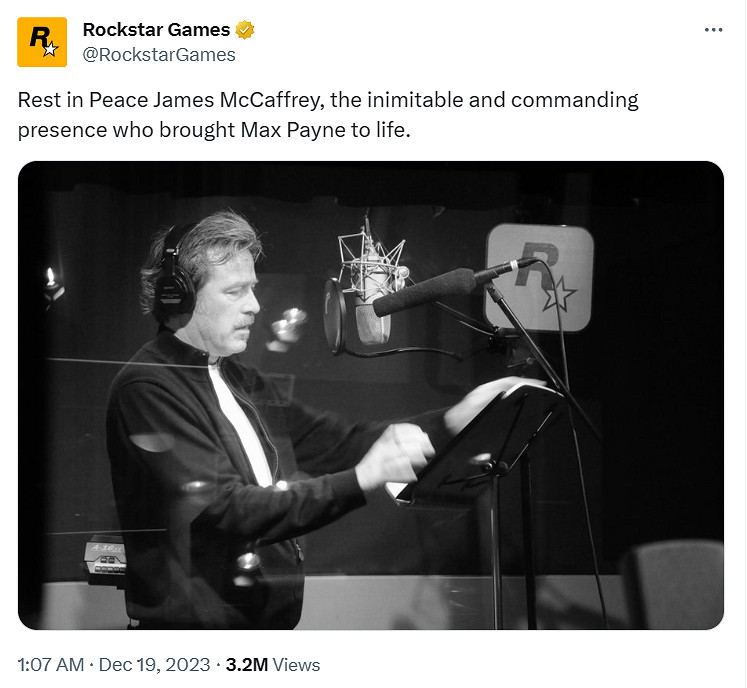
Task: Click the candle light at photo's left
Action: point(51,278)
